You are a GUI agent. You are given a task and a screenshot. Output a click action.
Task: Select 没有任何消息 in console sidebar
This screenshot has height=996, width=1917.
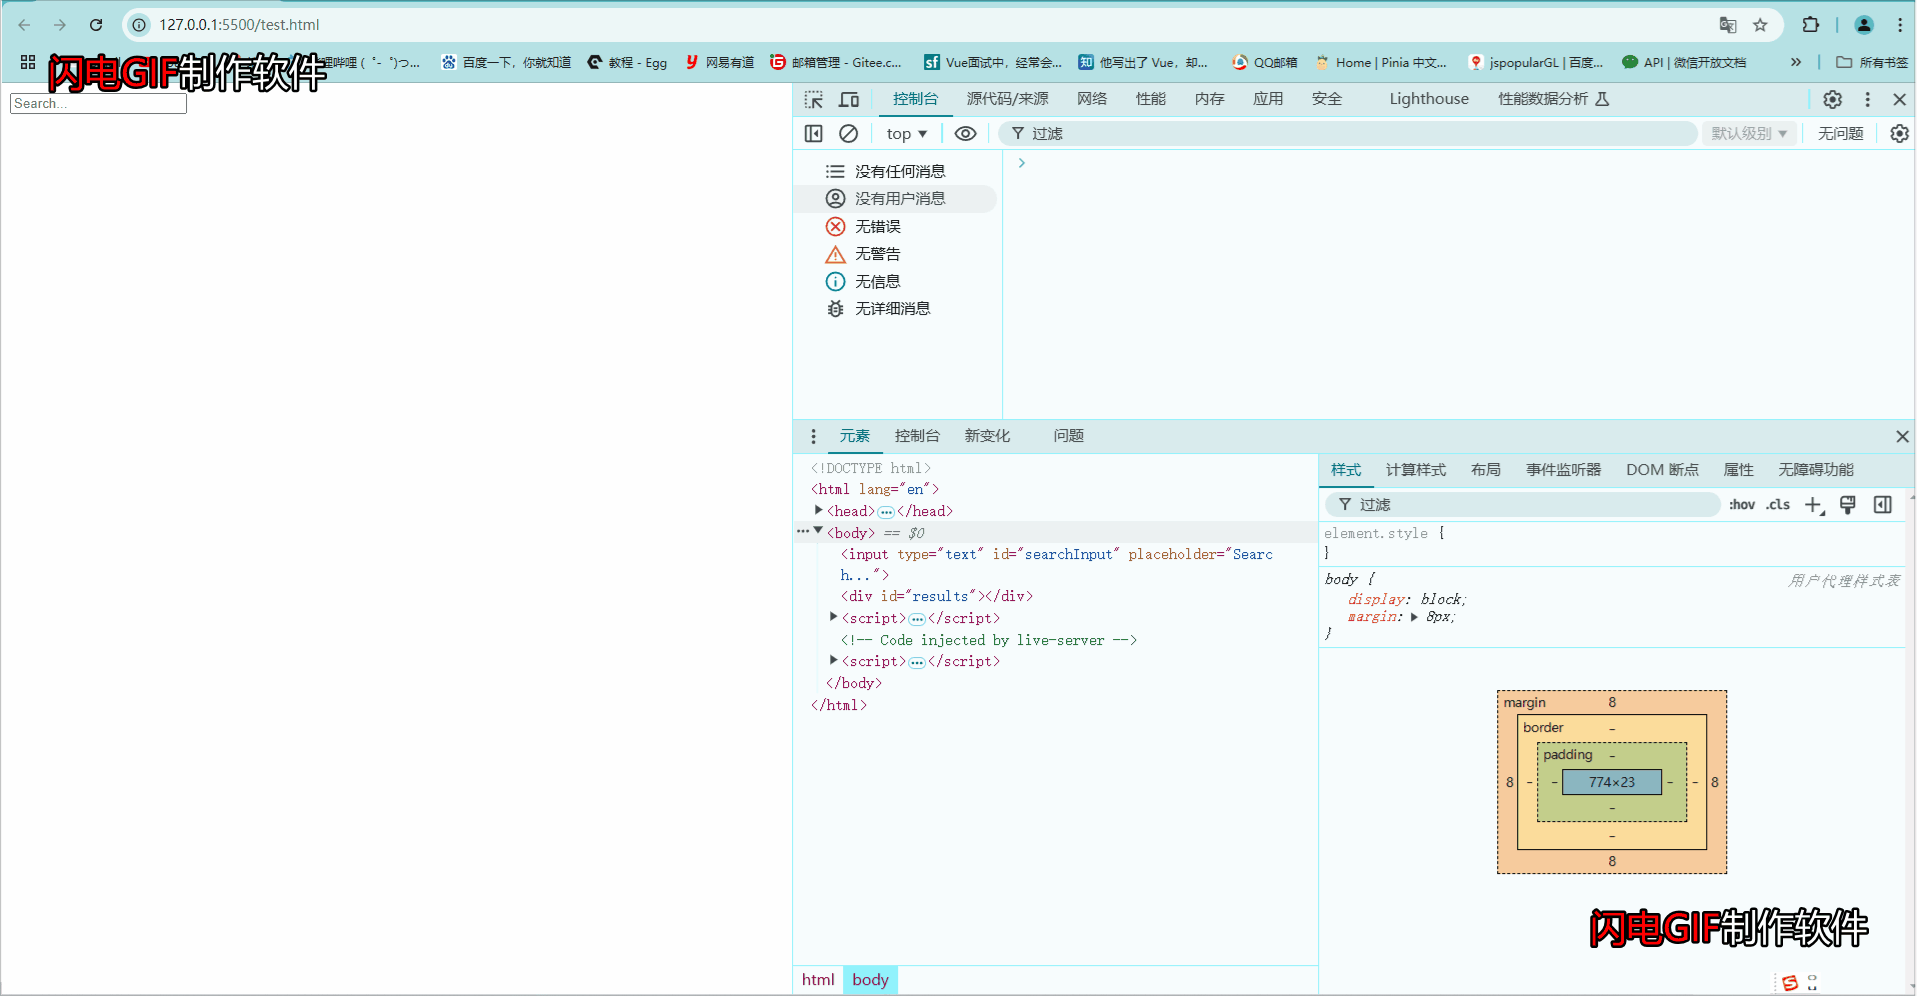tap(895, 171)
